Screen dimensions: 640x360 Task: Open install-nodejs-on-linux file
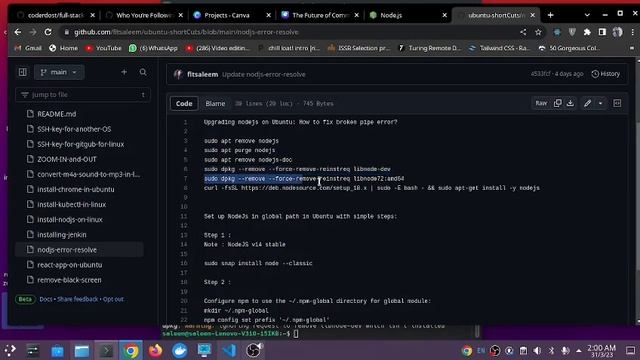pos(70,220)
